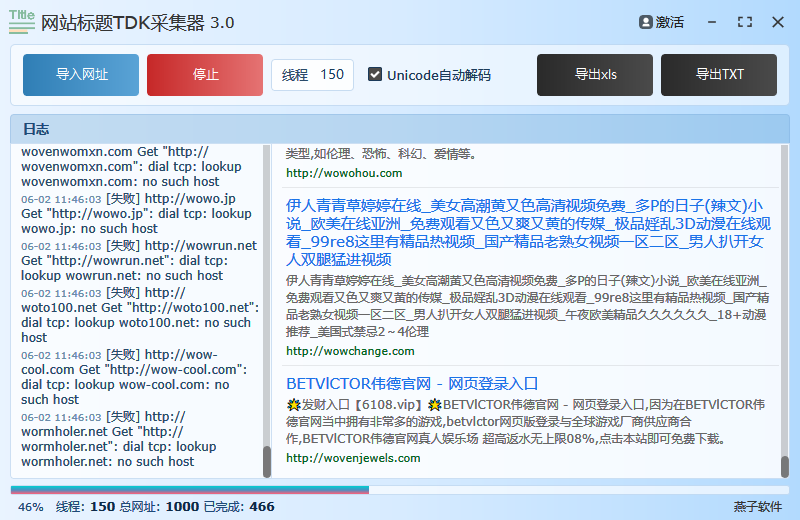Viewport: 800px width, 520px height.
Task: Toggle fullscreen window icon
Action: 745,22
